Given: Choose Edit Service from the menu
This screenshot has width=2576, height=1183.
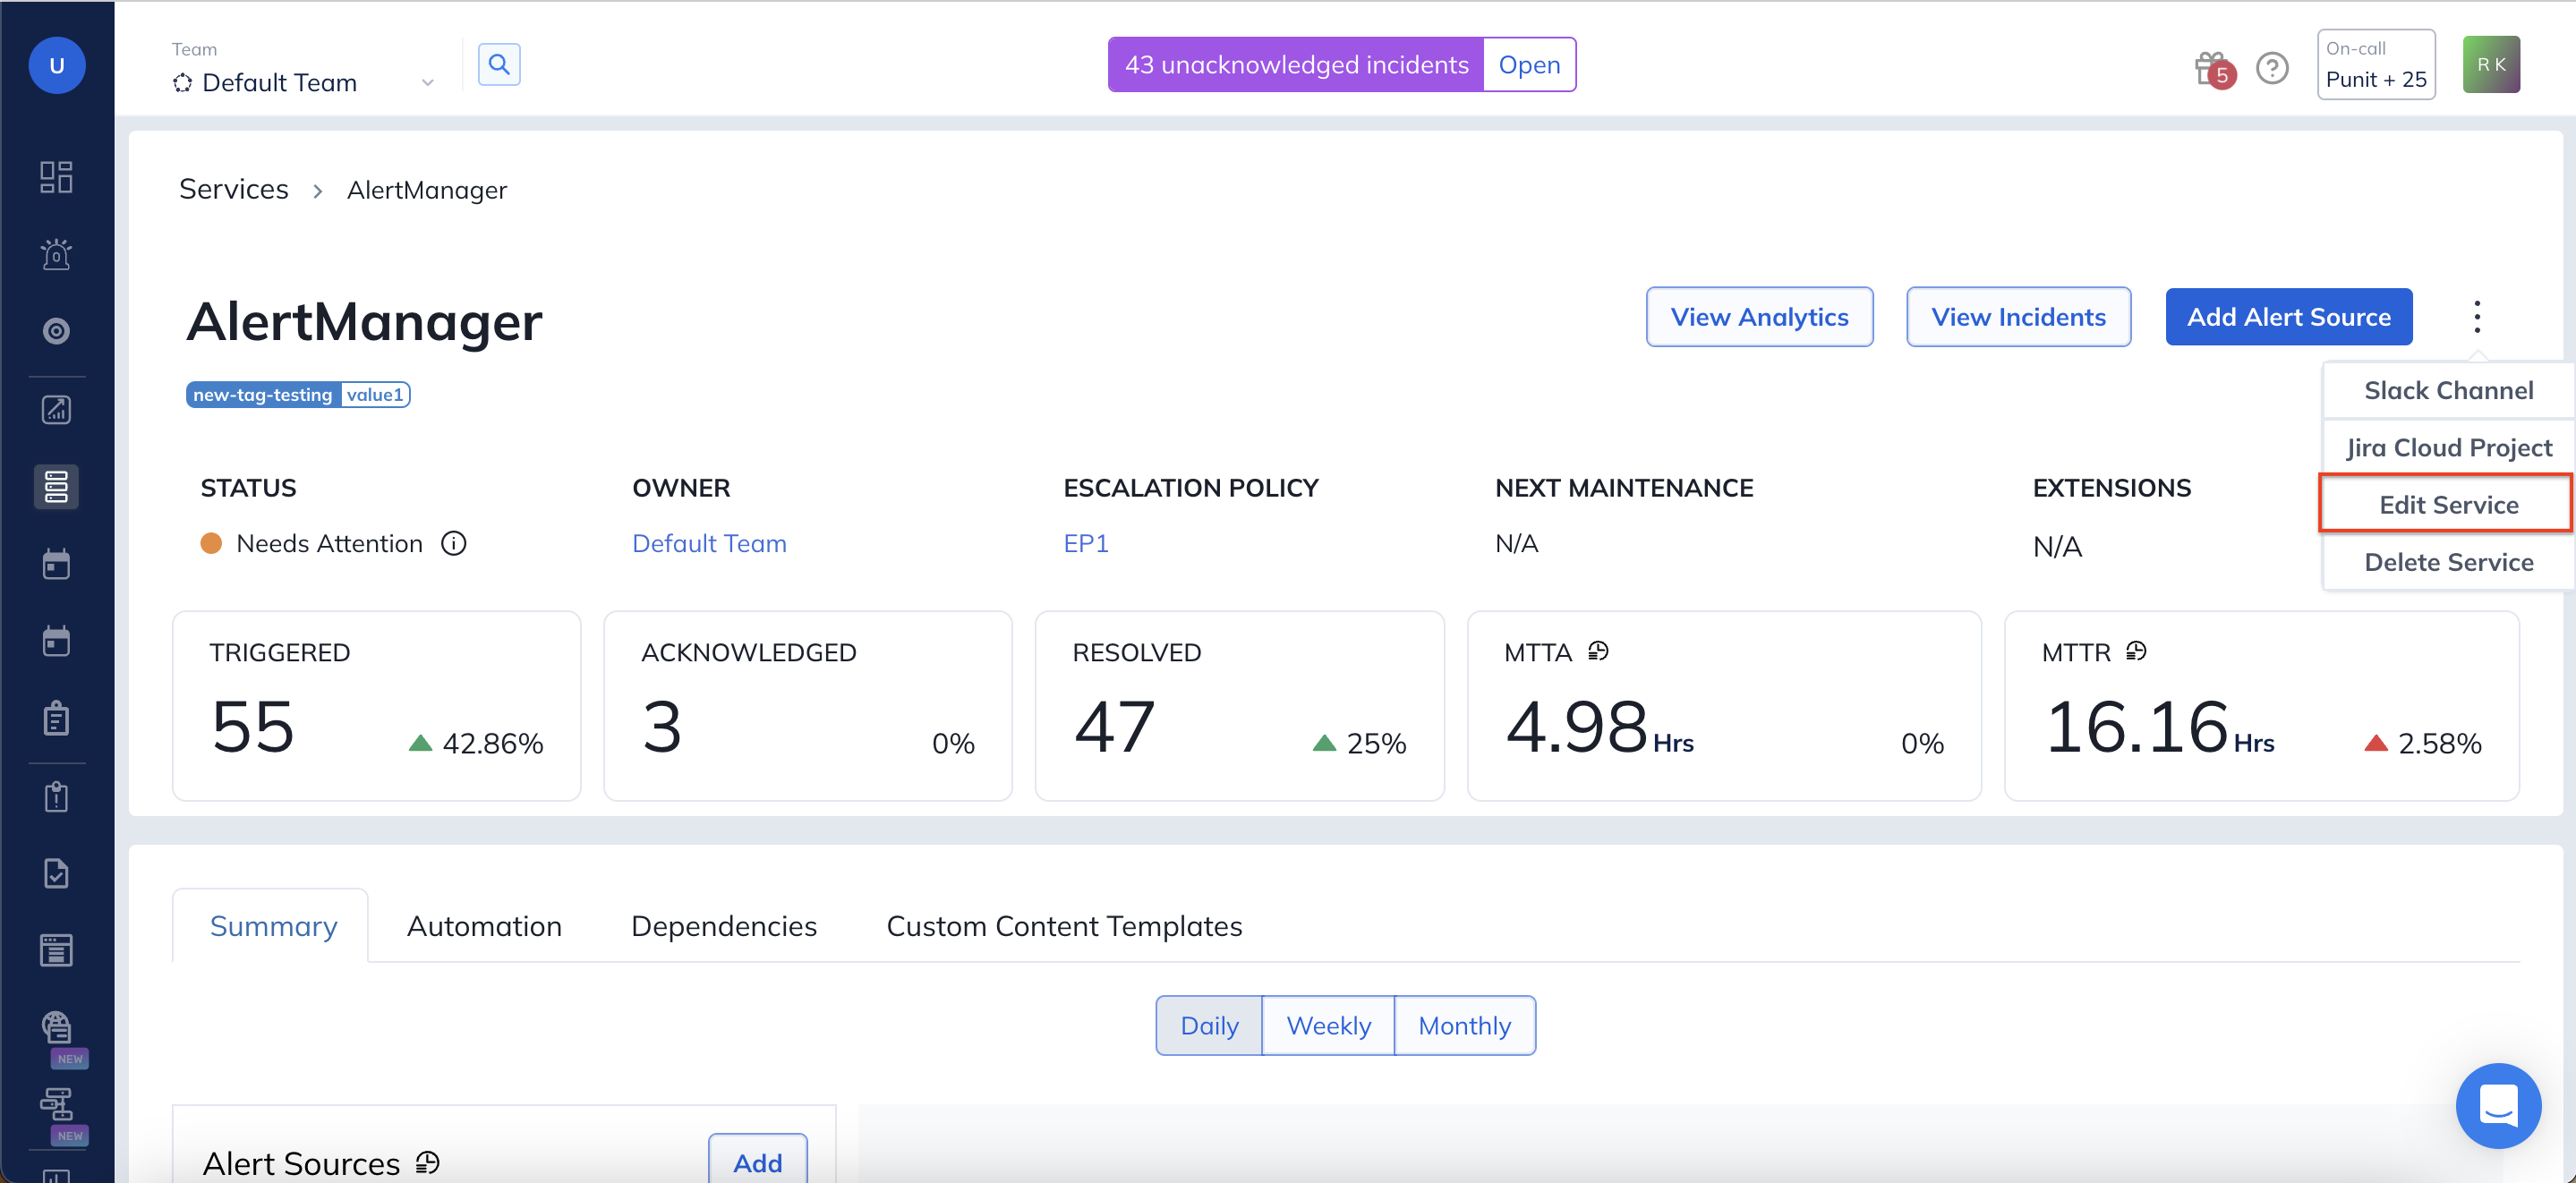Looking at the screenshot, I should [2447, 504].
